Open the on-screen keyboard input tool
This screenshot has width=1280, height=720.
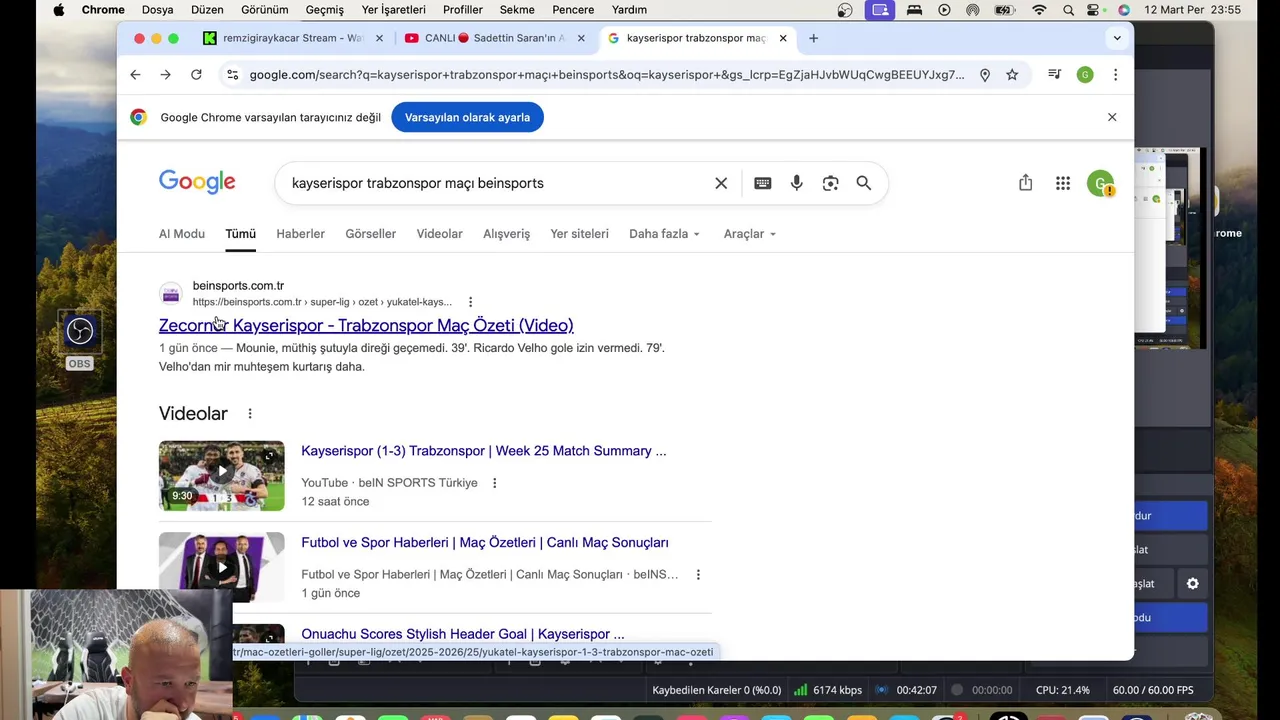point(763,183)
